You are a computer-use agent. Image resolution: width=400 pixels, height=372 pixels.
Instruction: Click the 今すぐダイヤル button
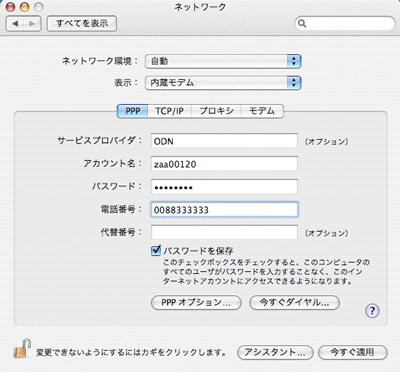coord(294,303)
